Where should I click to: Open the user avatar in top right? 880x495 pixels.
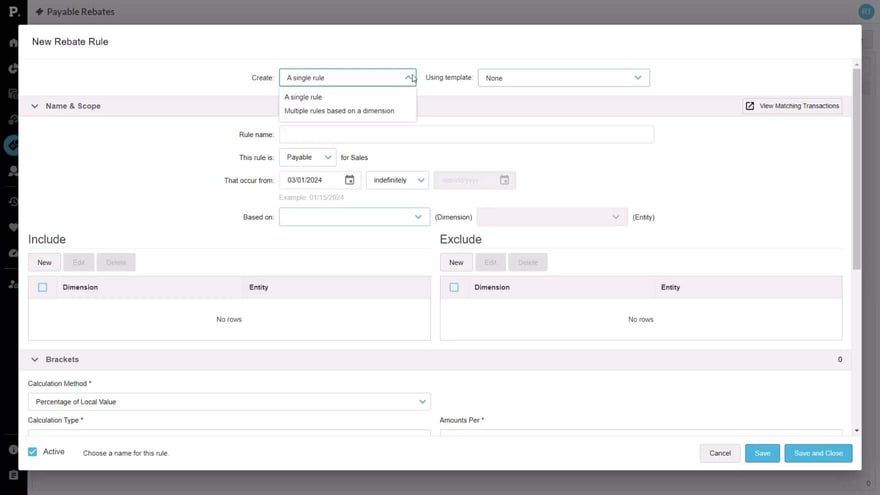(x=866, y=11)
